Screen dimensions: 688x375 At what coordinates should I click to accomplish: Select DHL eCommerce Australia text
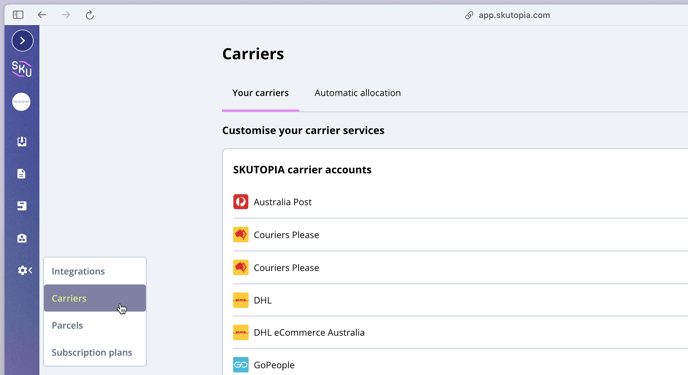[x=309, y=332]
